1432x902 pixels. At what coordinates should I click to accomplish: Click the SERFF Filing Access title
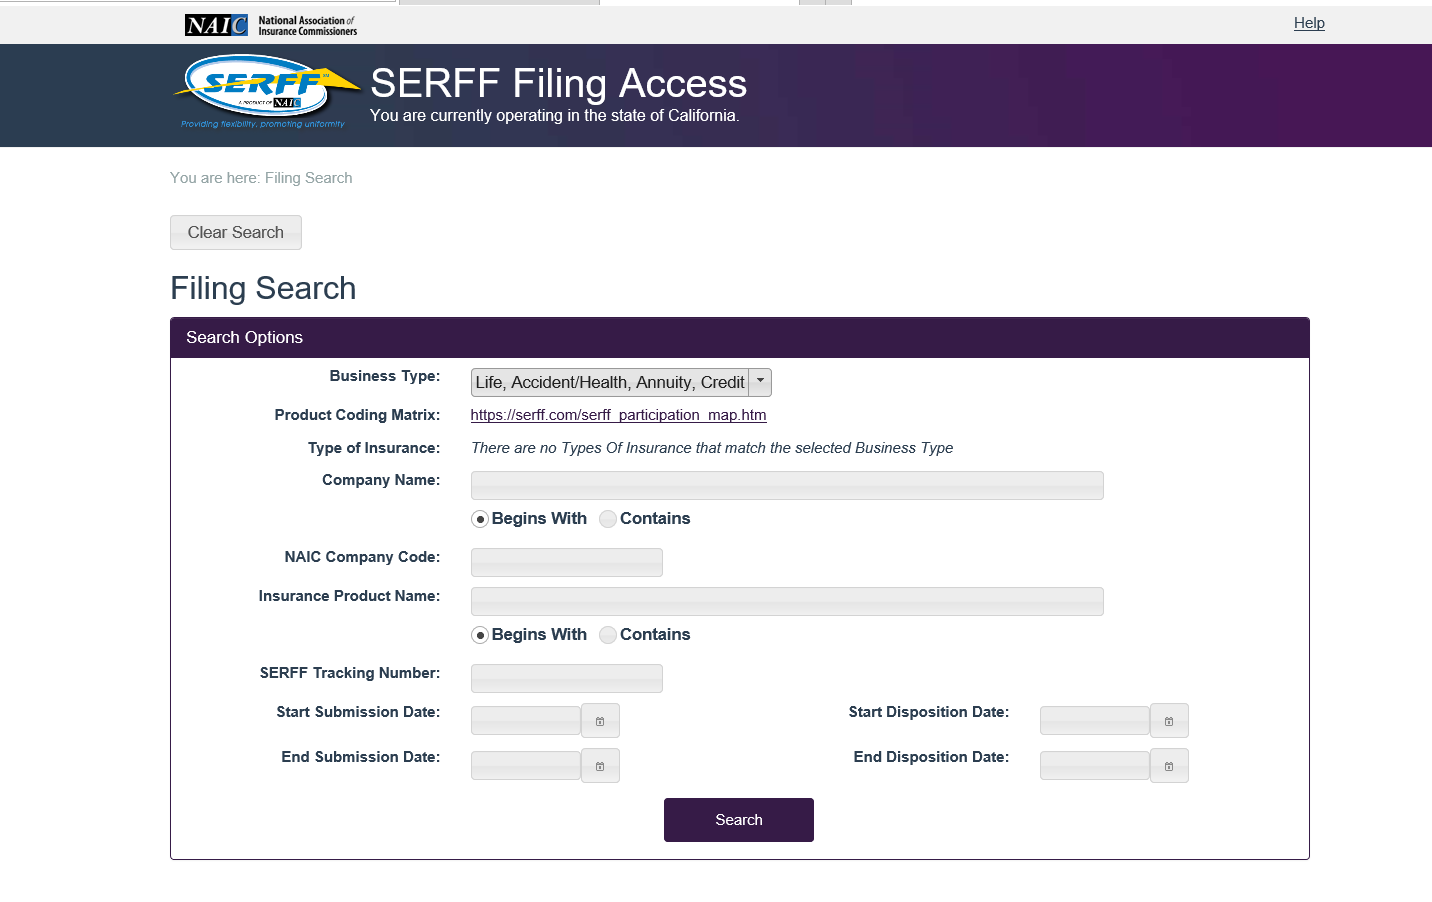click(559, 83)
